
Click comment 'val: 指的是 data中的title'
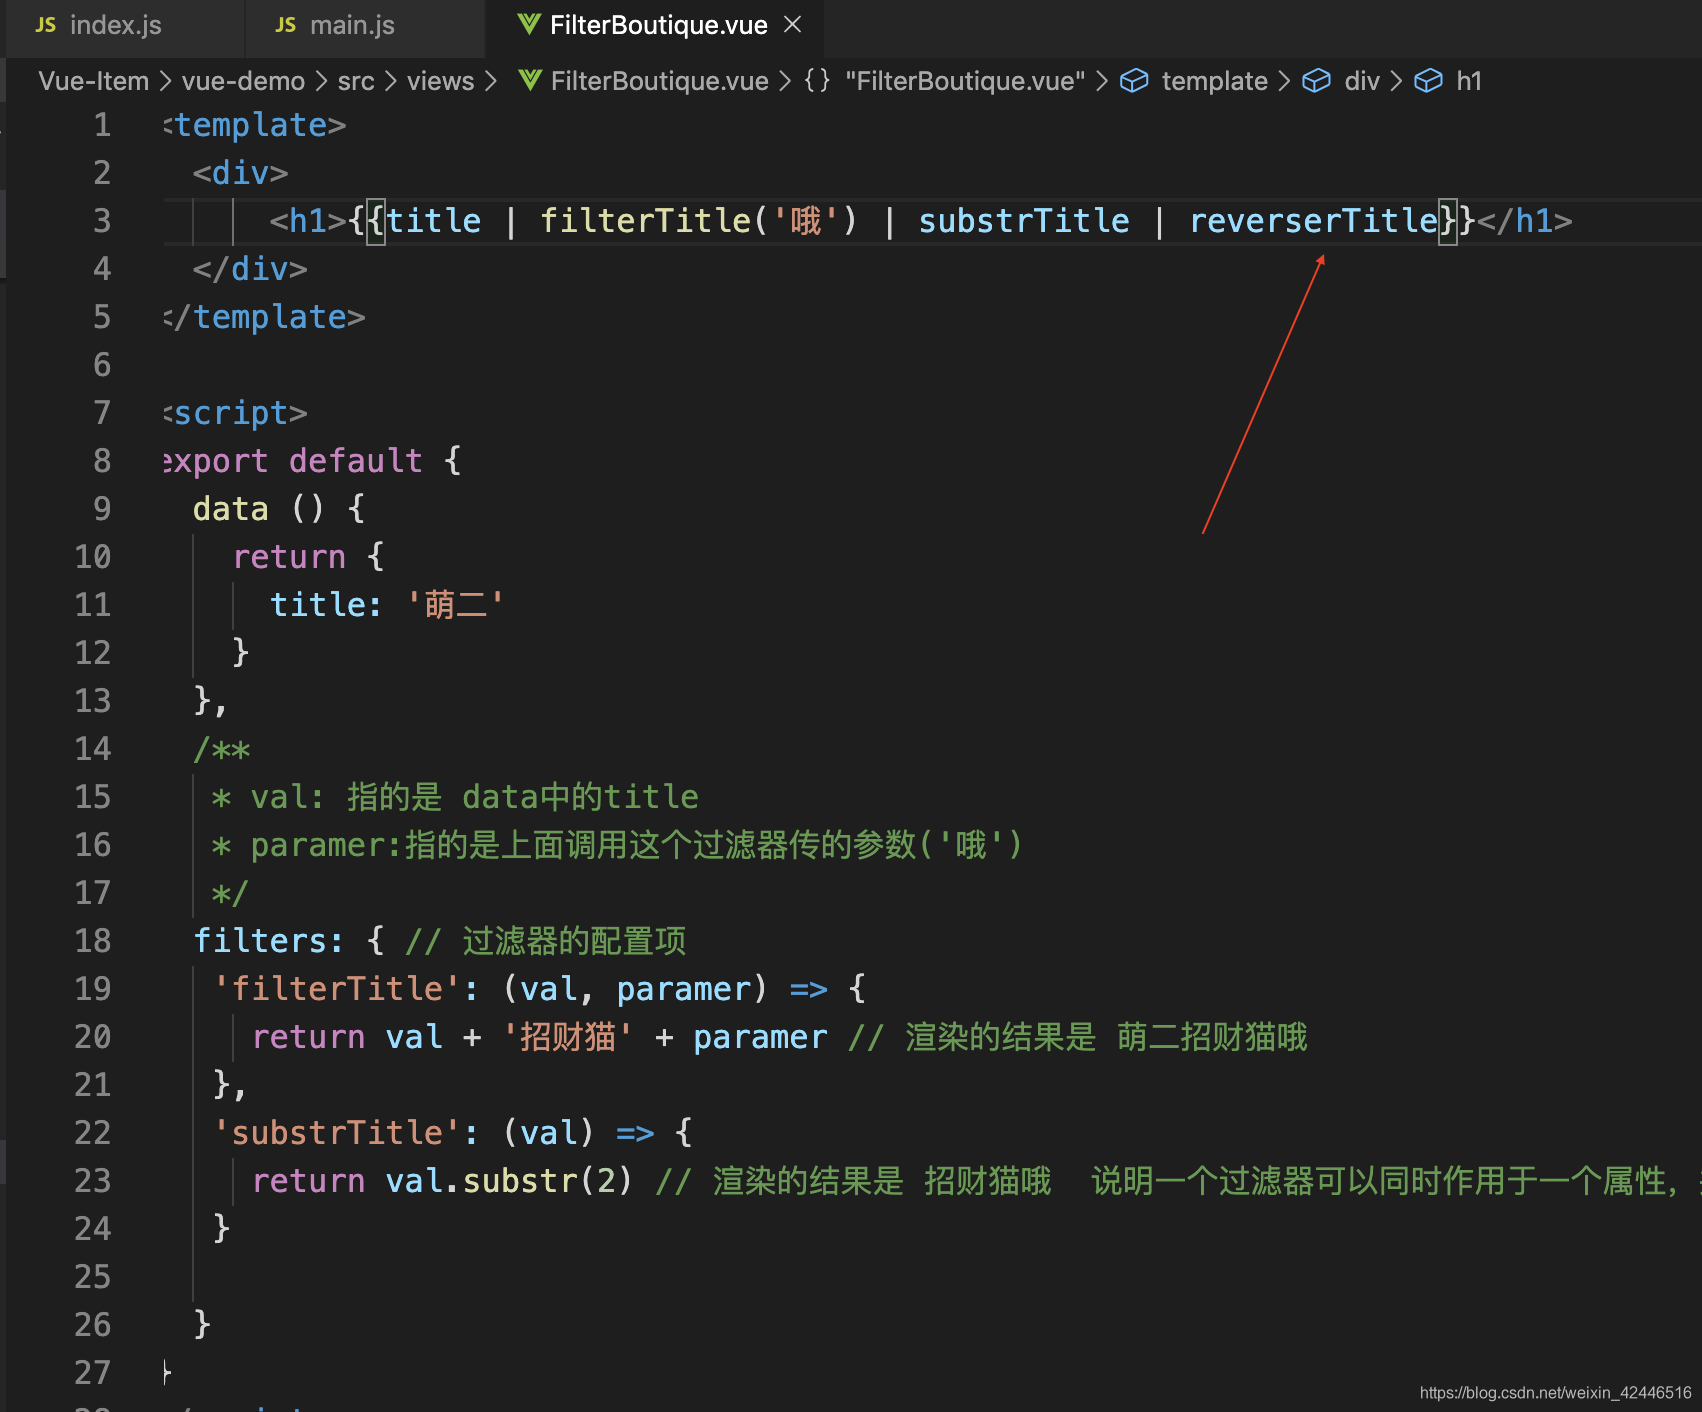tap(474, 796)
